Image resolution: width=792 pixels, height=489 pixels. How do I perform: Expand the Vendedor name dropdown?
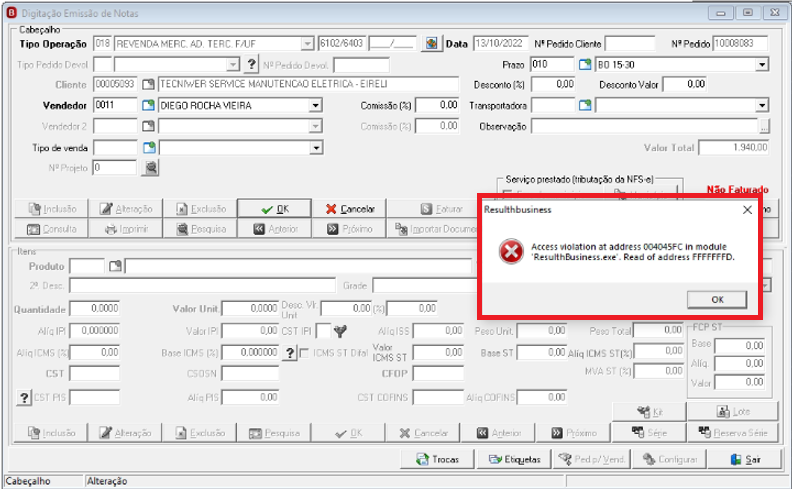coord(316,106)
